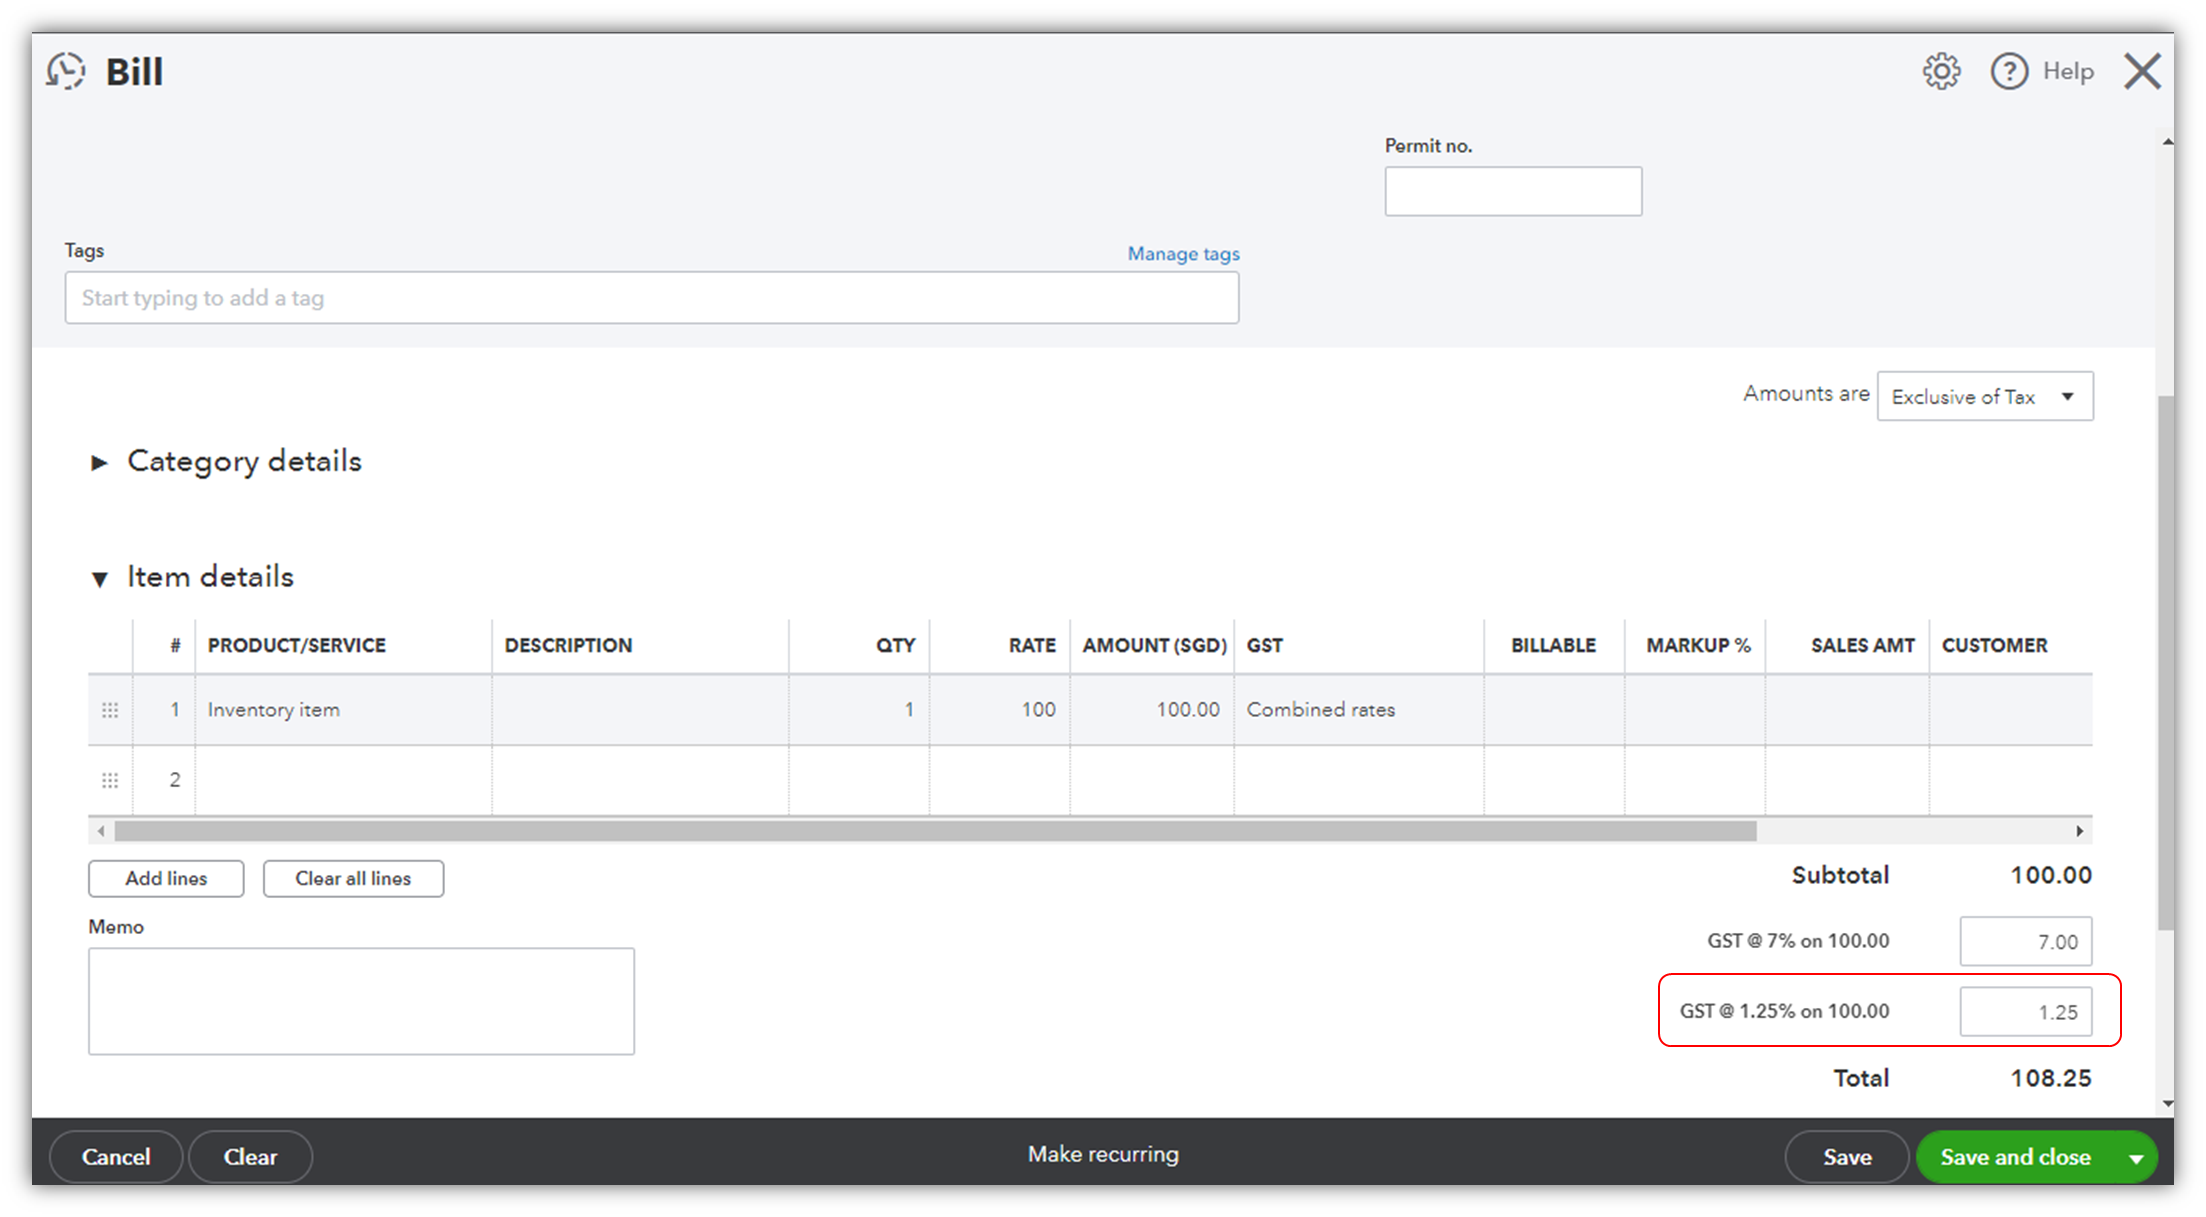Image resolution: width=2206 pixels, height=1217 pixels.
Task: Close the Bill form with X
Action: point(2142,71)
